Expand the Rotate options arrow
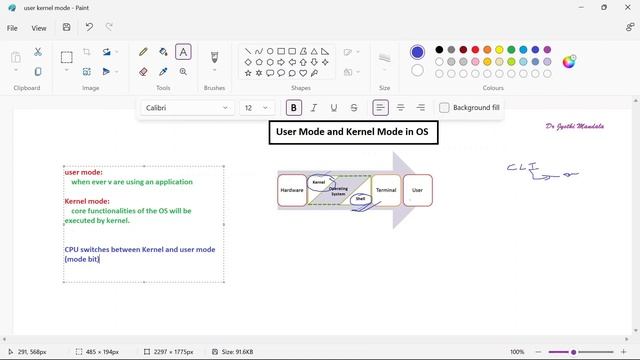The height and width of the screenshot is (360, 640). coord(116,52)
